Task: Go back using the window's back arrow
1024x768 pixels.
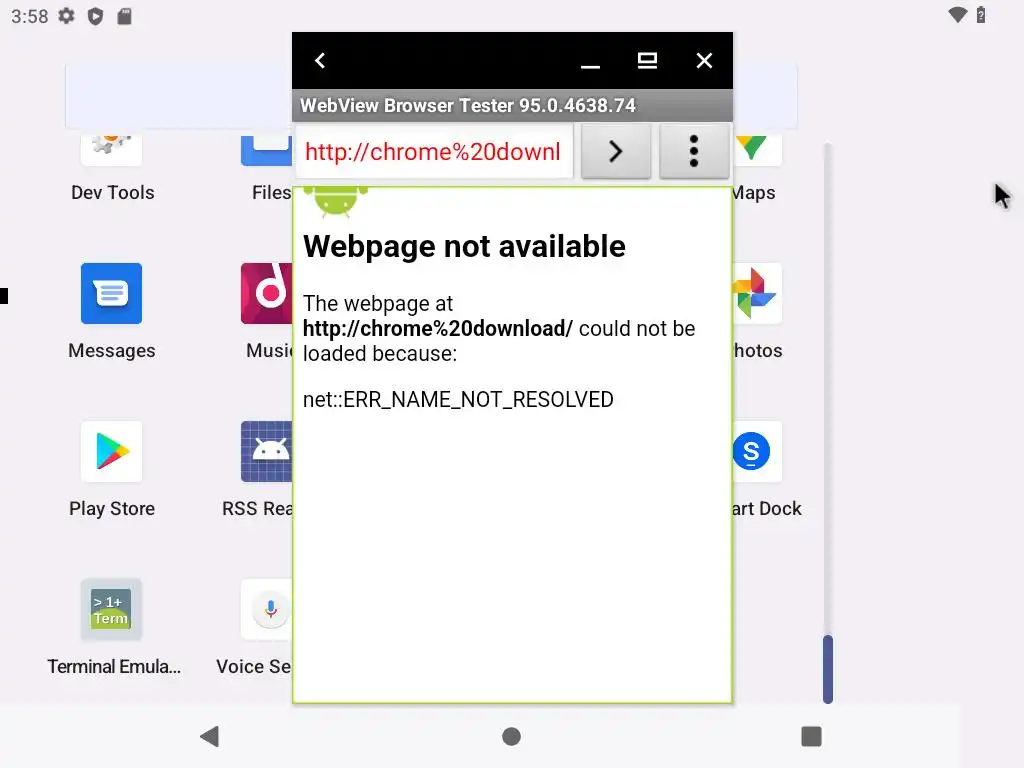Action: pos(320,61)
